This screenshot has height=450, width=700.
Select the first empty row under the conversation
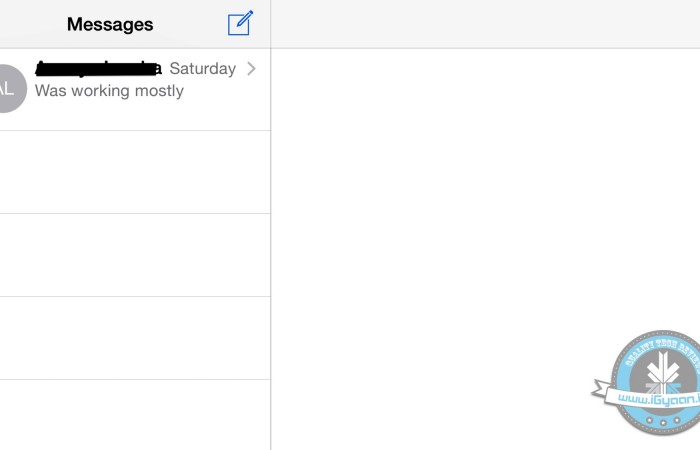135,172
